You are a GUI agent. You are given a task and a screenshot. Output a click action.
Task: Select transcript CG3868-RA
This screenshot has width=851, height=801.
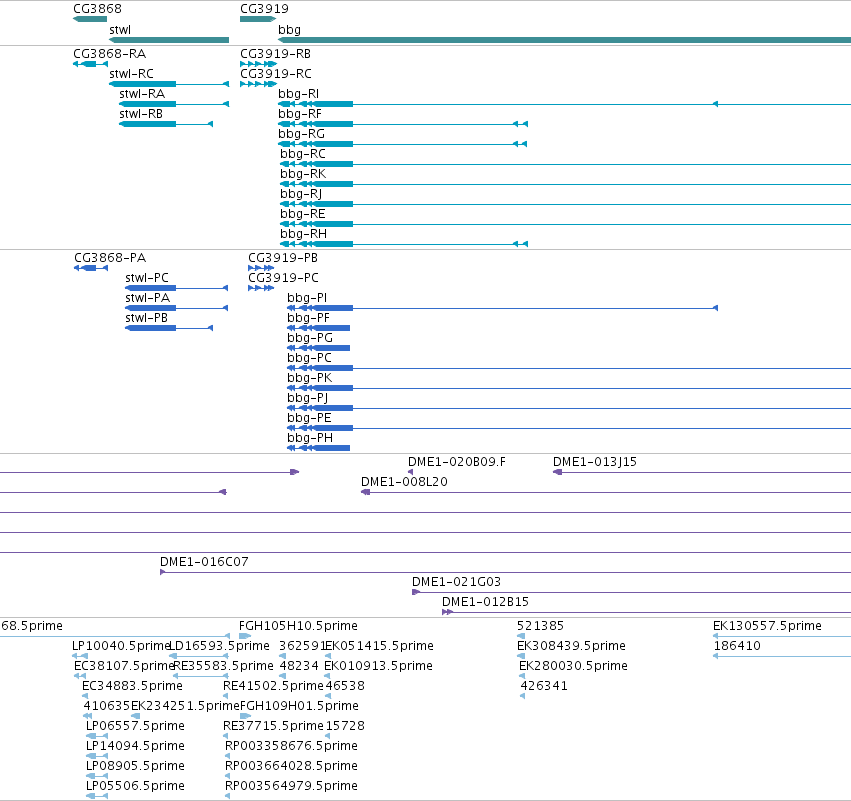[110, 54]
